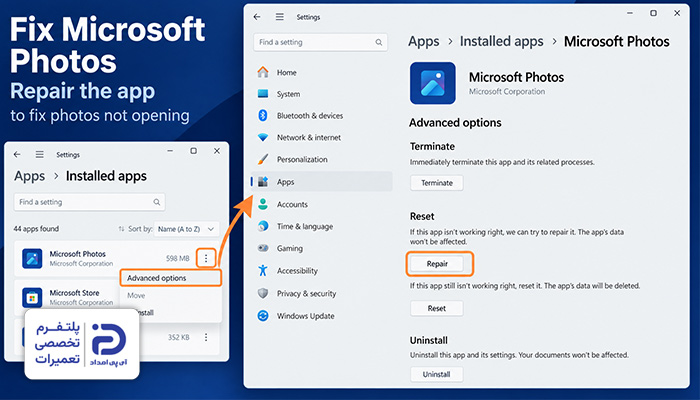The height and width of the screenshot is (400, 700).
Task: Click Microsoft Store icon in apps list
Action: [x=32, y=297]
